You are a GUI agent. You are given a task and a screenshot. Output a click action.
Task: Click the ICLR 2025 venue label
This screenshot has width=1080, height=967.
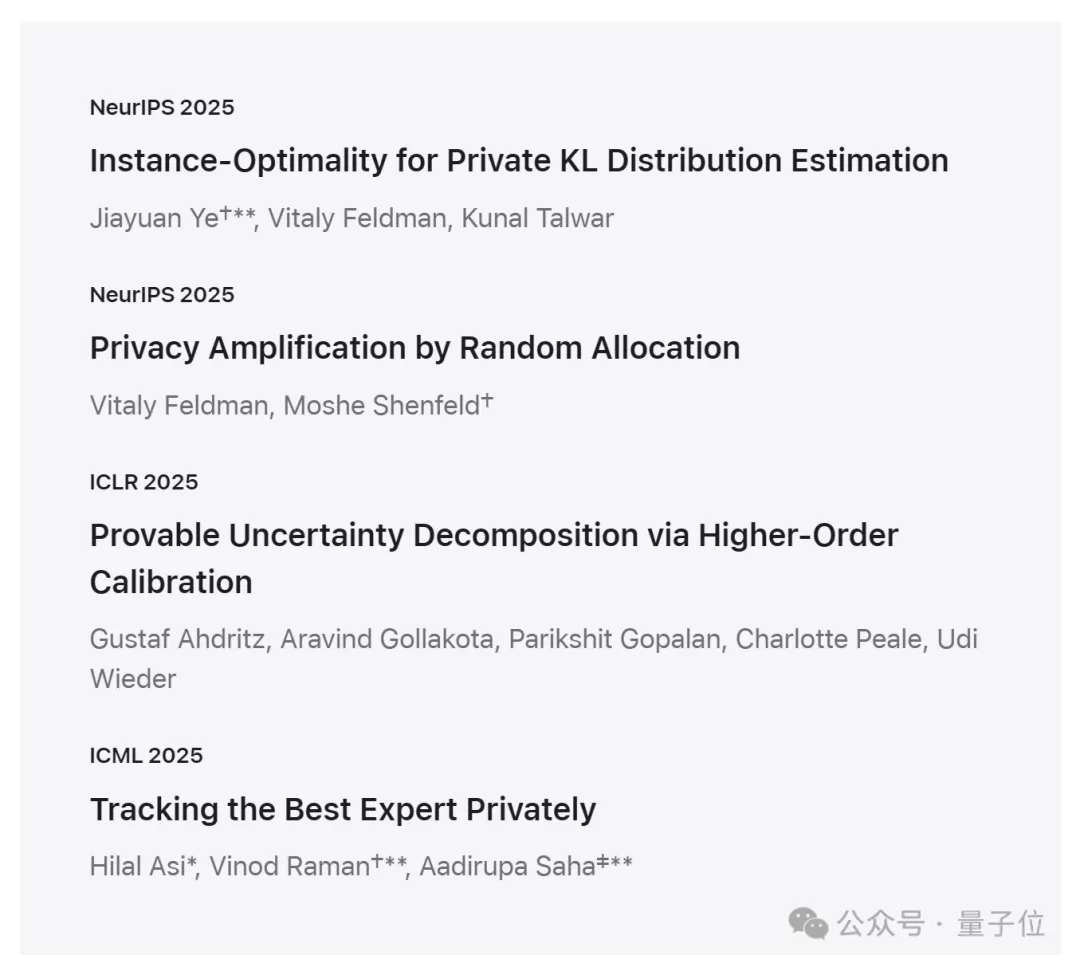(x=144, y=482)
